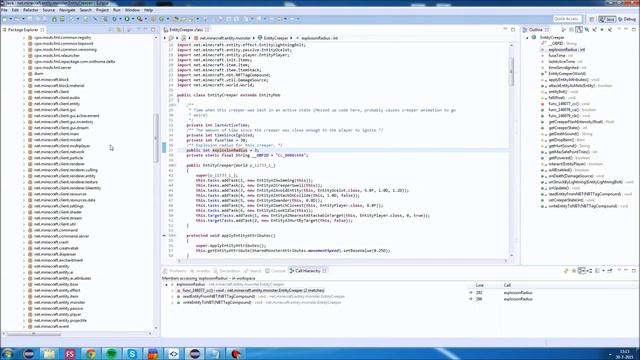Focus the Quick Access field
Viewport: 640px width, 360px height.
(x=567, y=19)
